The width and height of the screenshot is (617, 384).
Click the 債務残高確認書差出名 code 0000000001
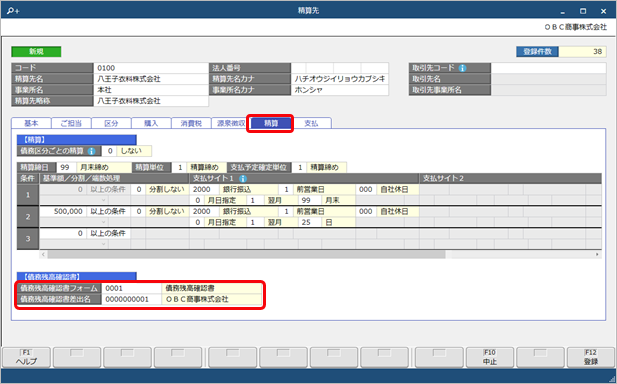pyautogui.click(x=131, y=299)
